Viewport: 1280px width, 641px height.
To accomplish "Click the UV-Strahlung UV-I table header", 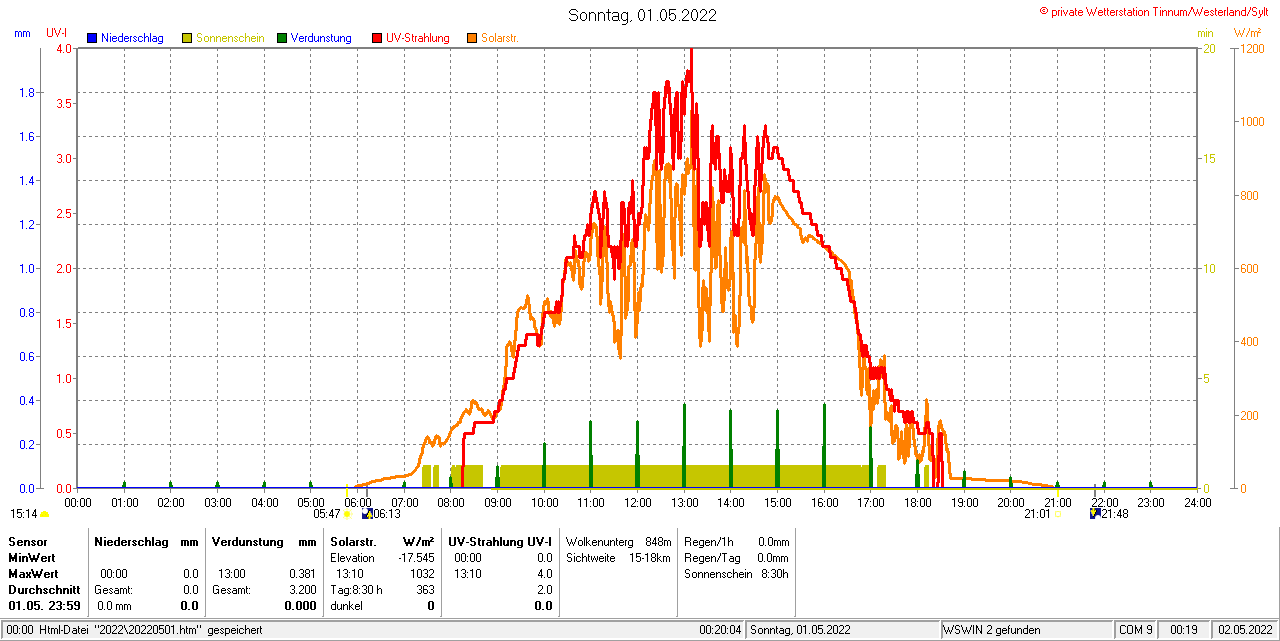I will (x=500, y=541).
